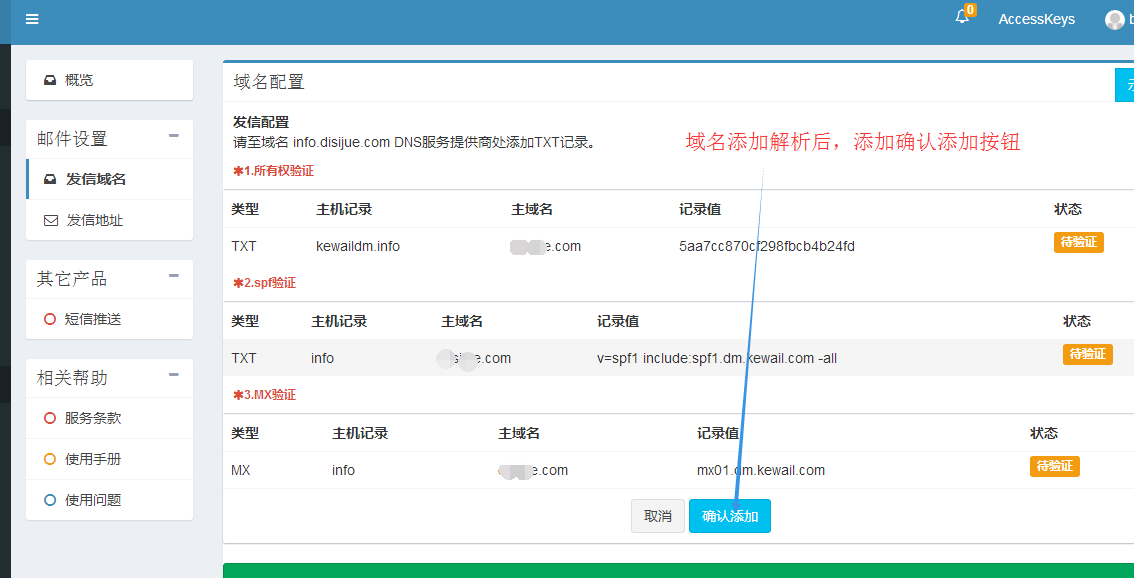Click the info host record in the spf row

(323, 358)
